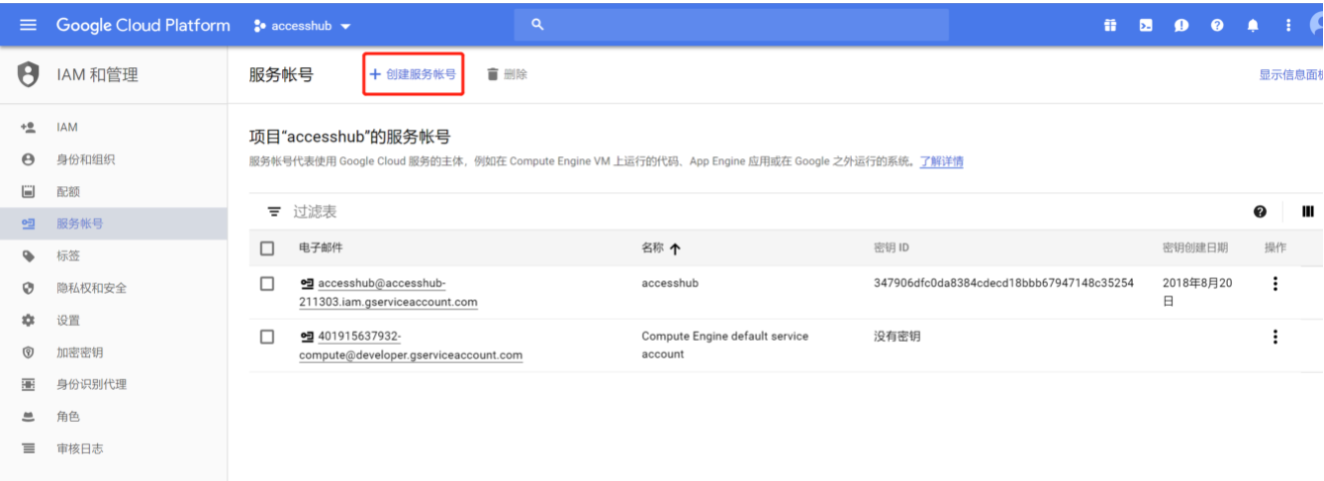The height and width of the screenshot is (481, 1324).
Task: Click the 了解详情 learn more link
Action: point(941,162)
